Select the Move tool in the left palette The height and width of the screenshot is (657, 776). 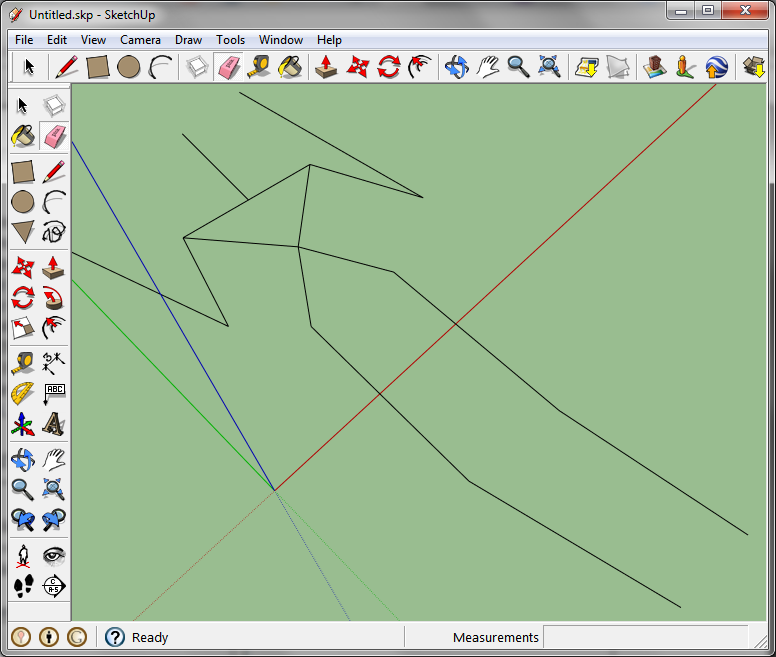[23, 268]
